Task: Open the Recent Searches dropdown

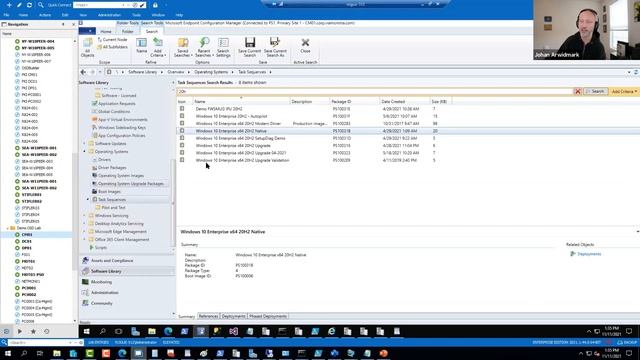Action: coord(204,48)
